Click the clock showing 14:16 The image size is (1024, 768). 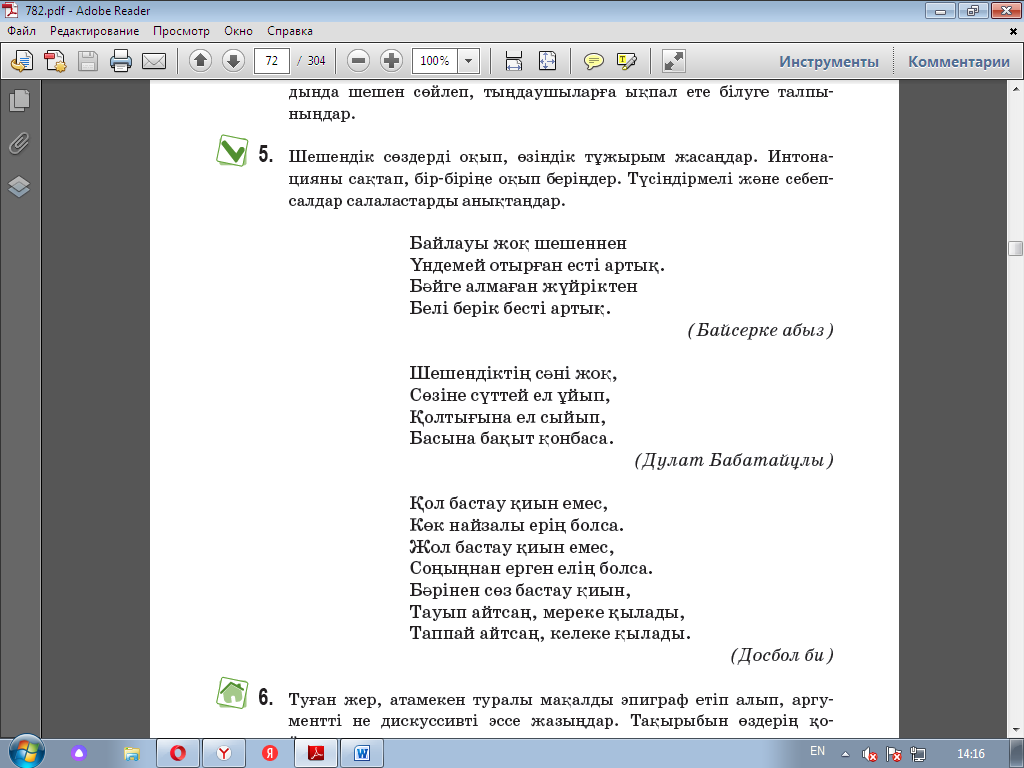point(970,754)
